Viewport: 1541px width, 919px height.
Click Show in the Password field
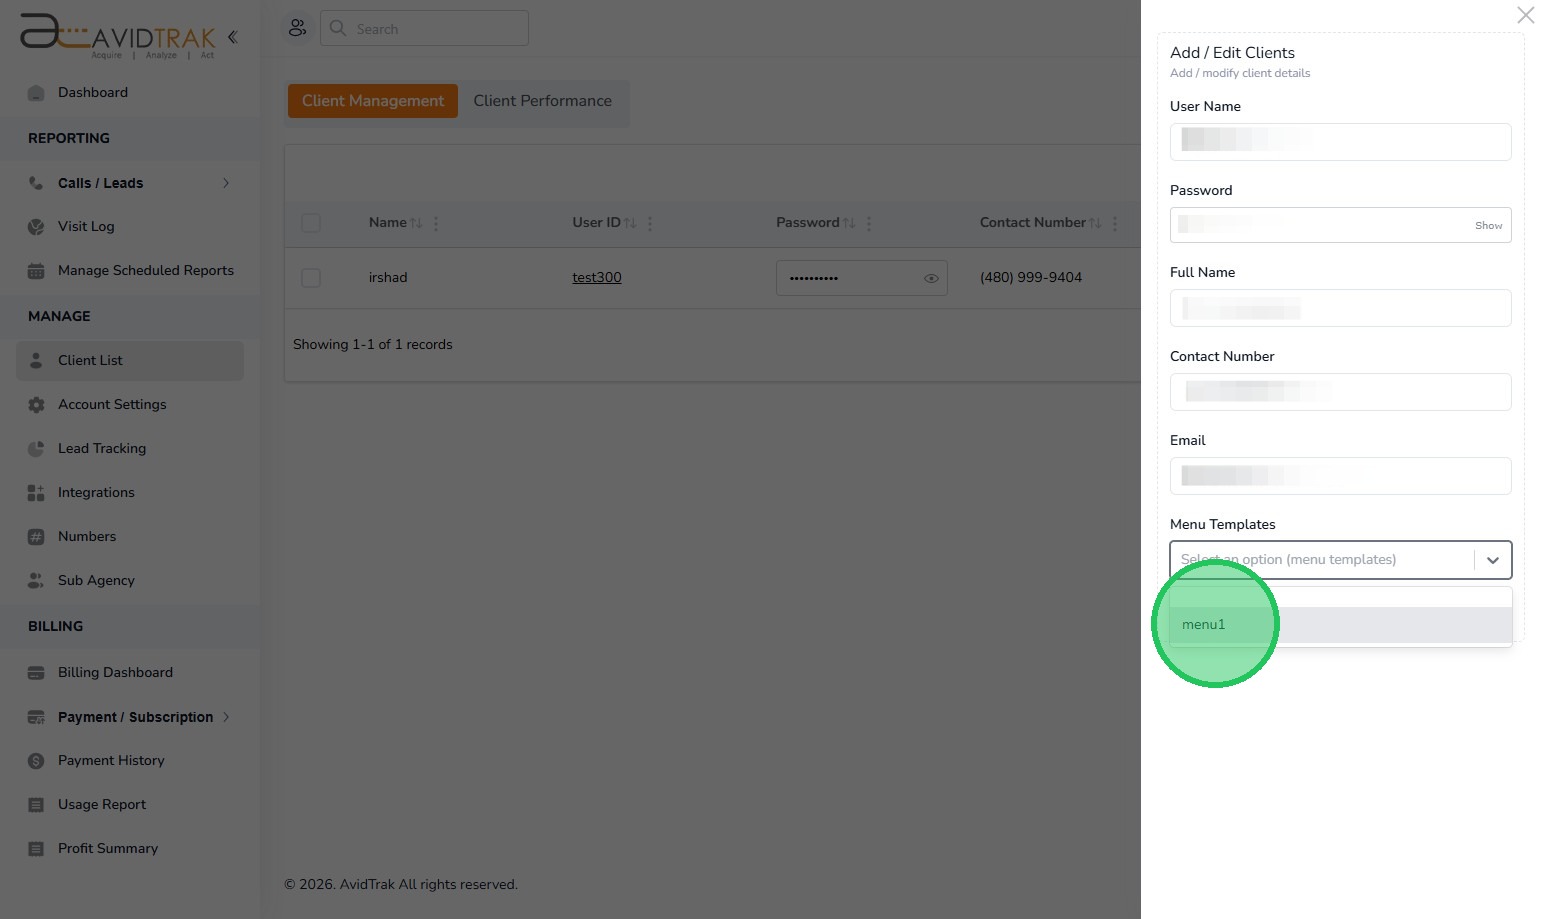point(1488,226)
